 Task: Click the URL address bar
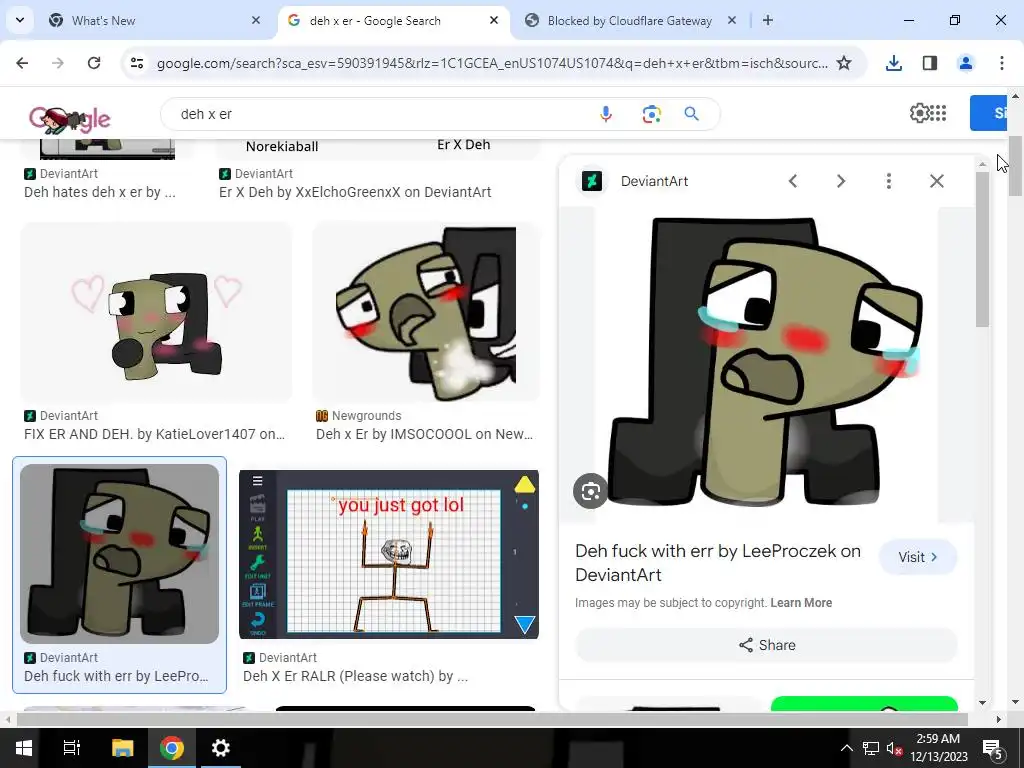click(x=492, y=63)
